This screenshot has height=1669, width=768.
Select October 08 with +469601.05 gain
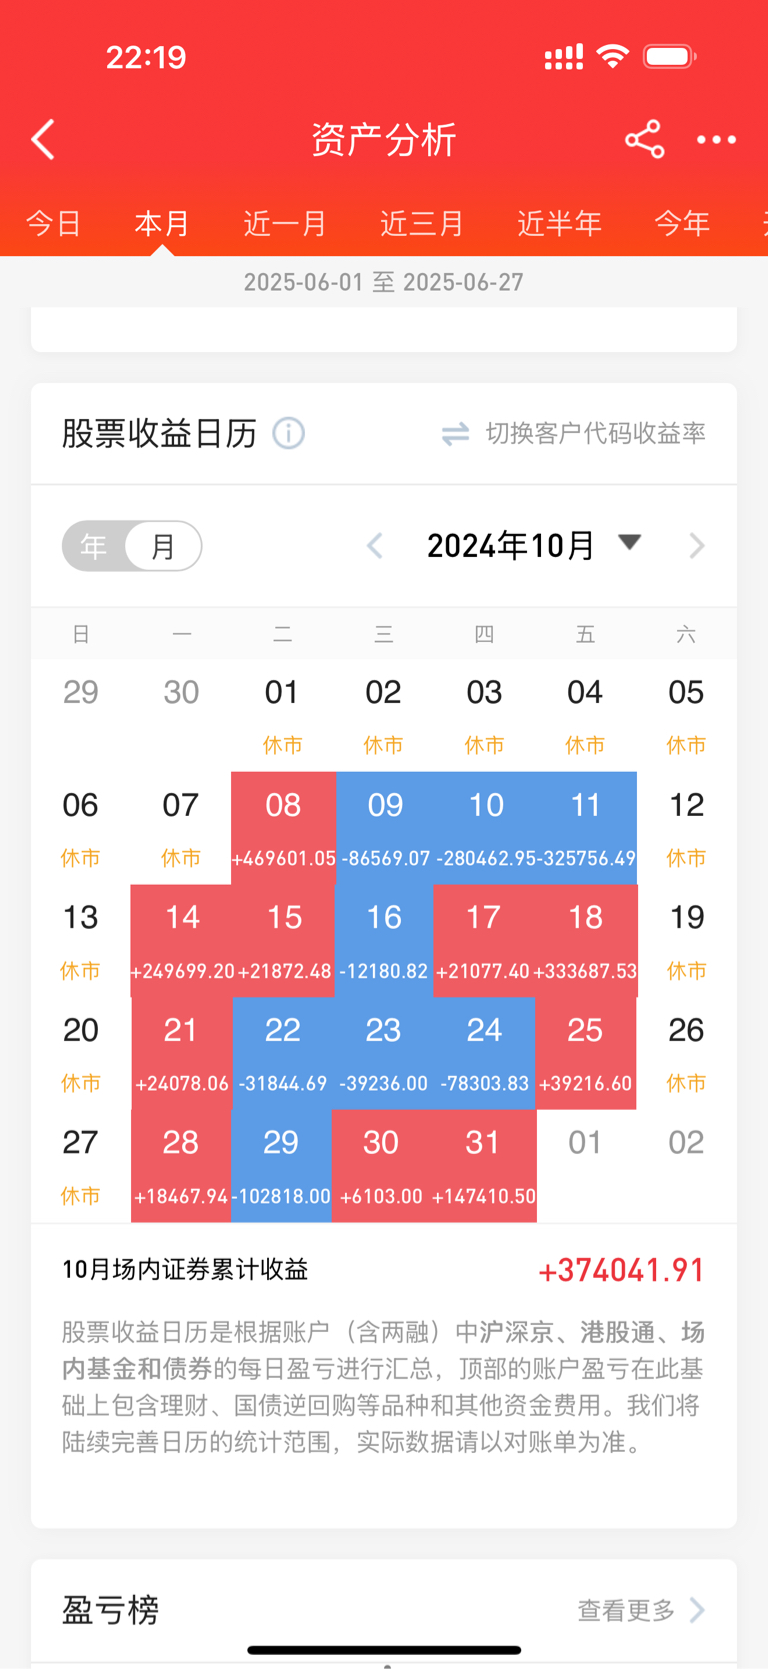click(x=283, y=828)
